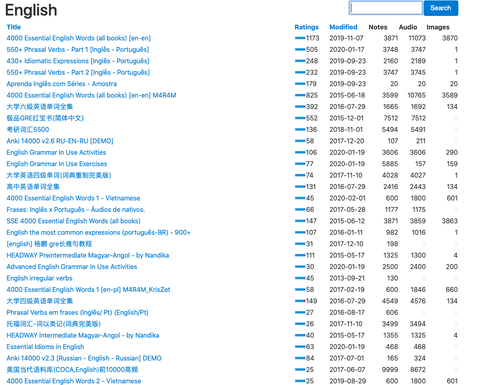Click images count 3870
Viewport: 480px width, 385px height.
pyautogui.click(x=450, y=38)
